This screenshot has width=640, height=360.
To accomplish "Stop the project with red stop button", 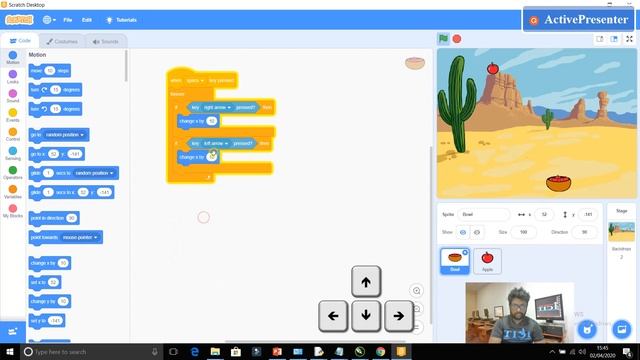I will (x=457, y=39).
